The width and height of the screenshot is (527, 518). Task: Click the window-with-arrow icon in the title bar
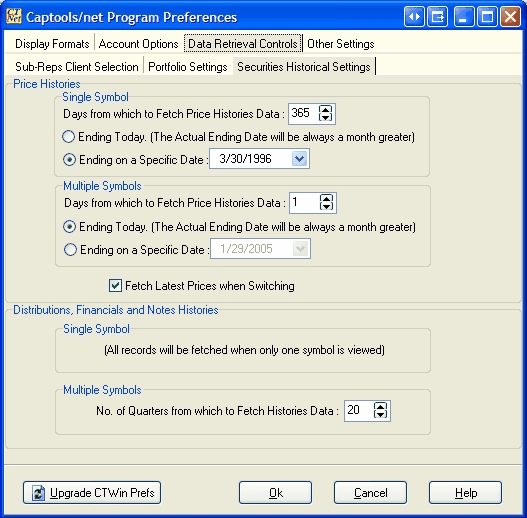coord(437,16)
